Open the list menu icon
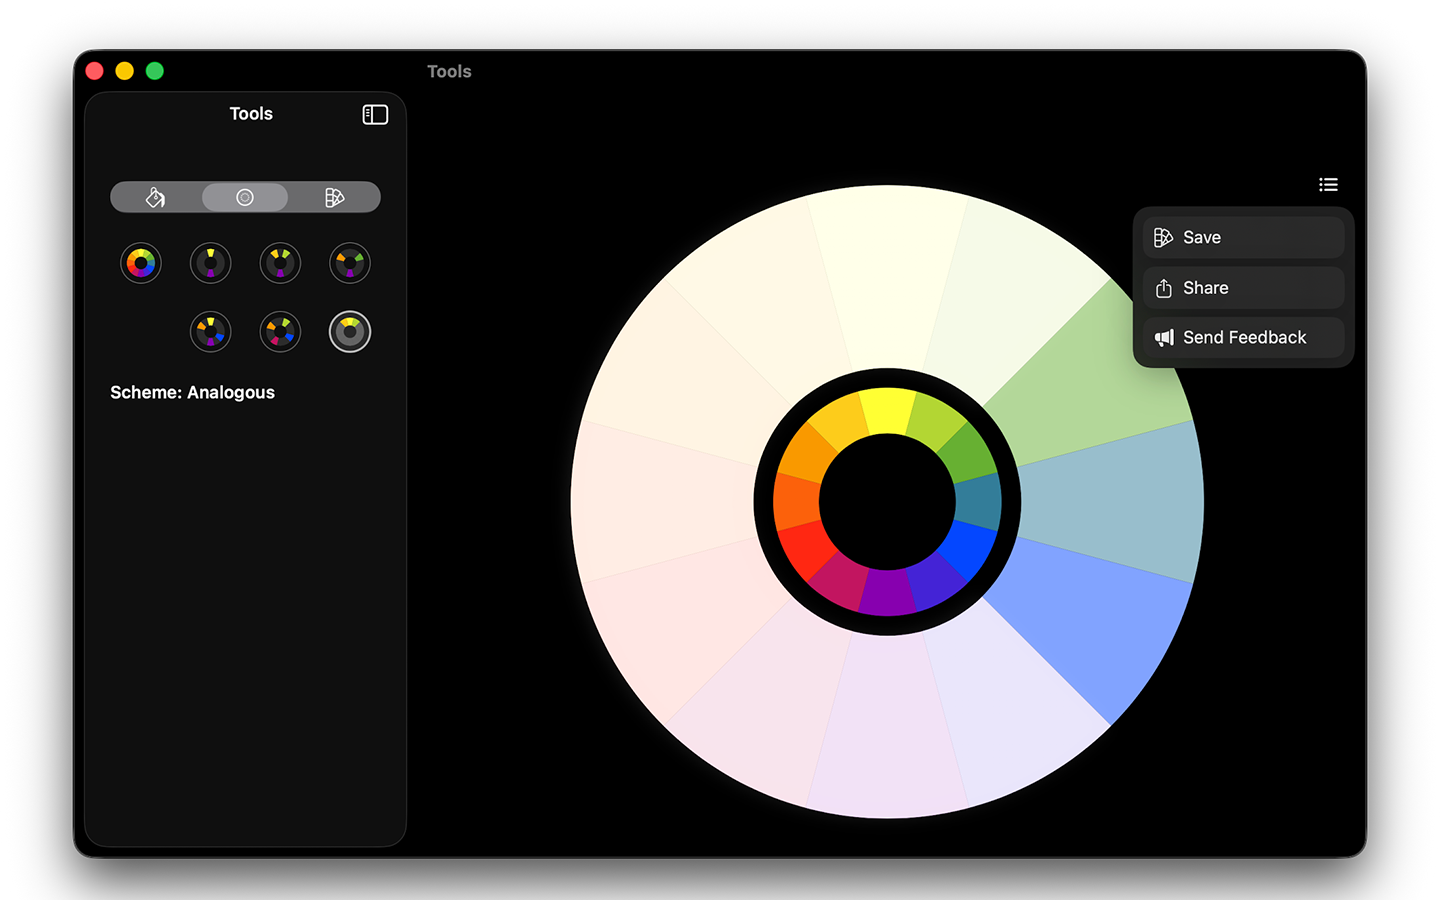Screen dimensions: 1440x900 (1328, 185)
